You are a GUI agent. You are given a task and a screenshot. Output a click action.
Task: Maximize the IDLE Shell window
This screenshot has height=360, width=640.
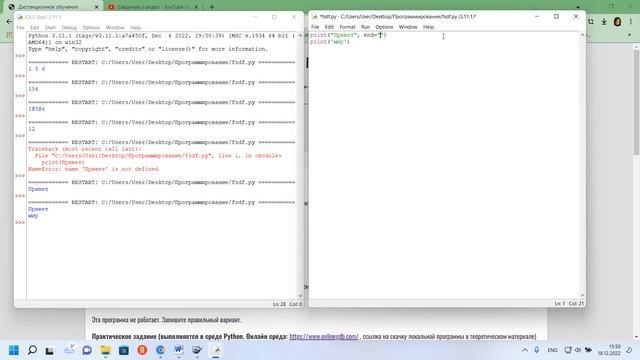coord(274,17)
